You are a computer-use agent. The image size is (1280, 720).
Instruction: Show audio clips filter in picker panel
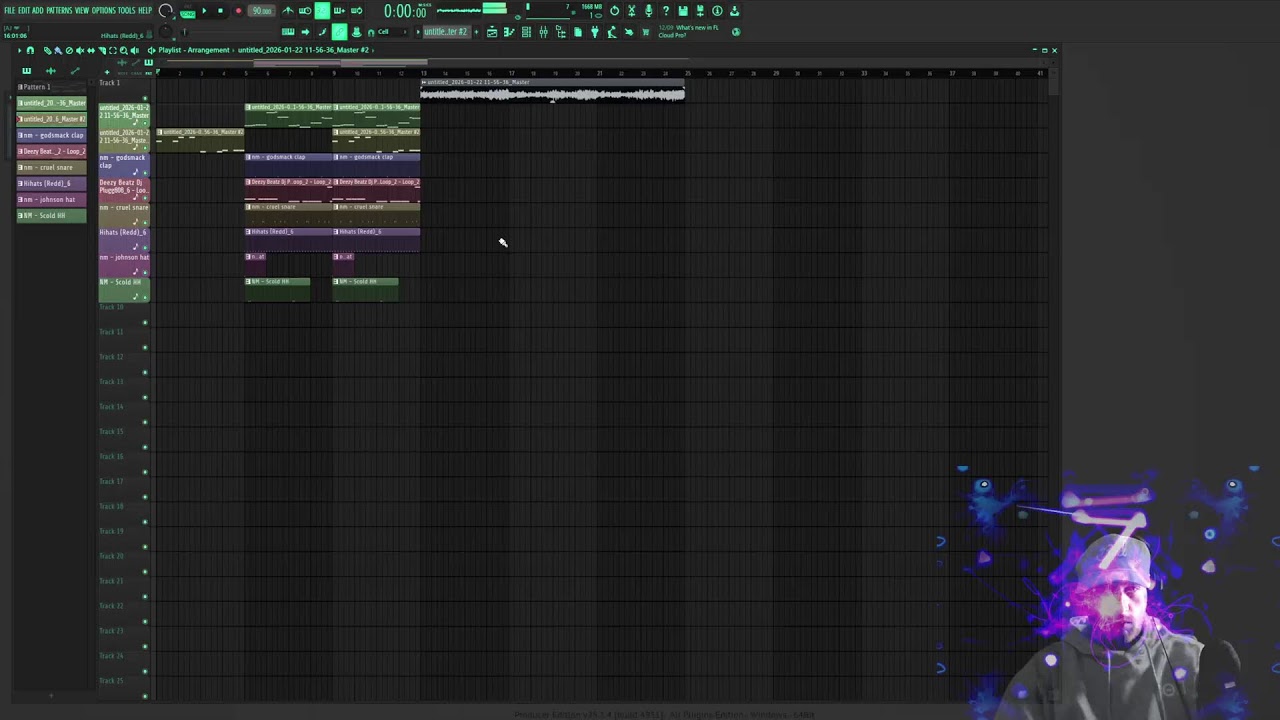point(51,71)
